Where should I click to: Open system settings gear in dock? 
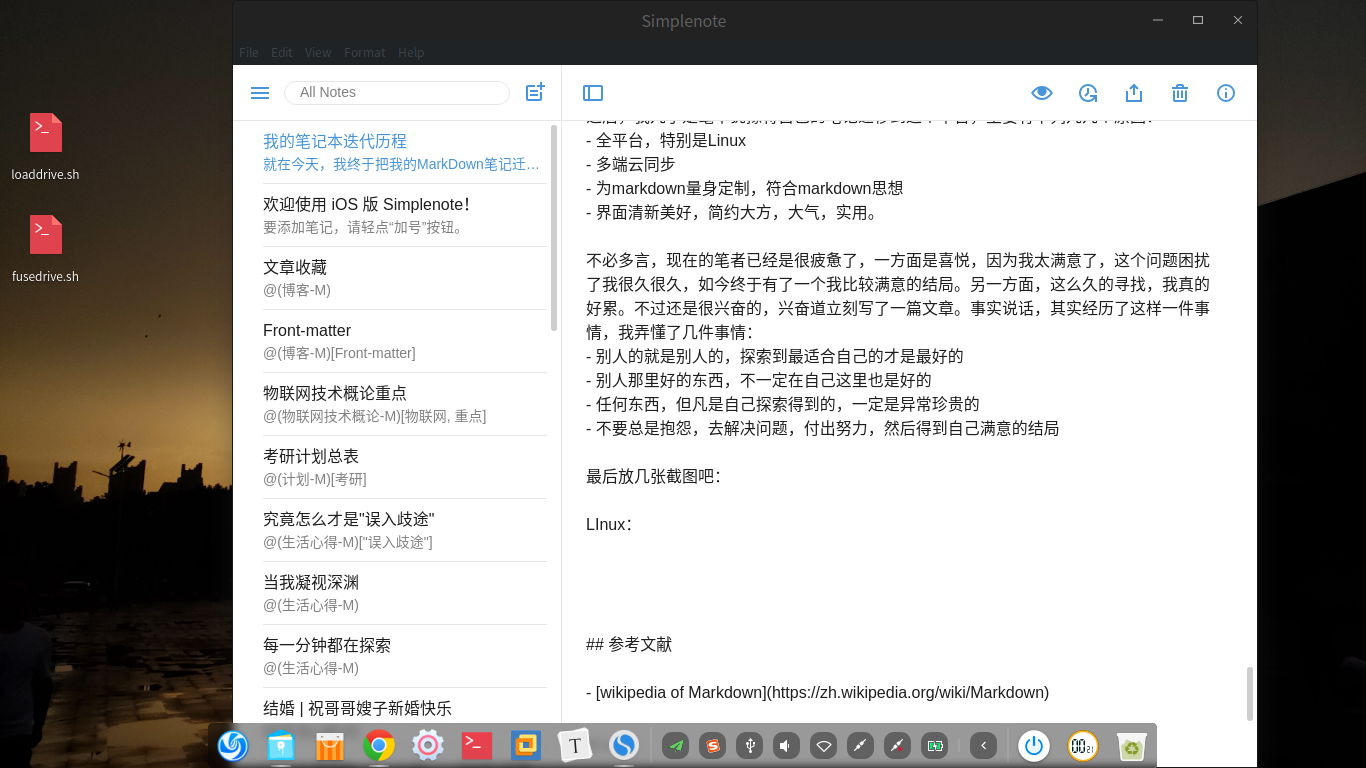(428, 745)
